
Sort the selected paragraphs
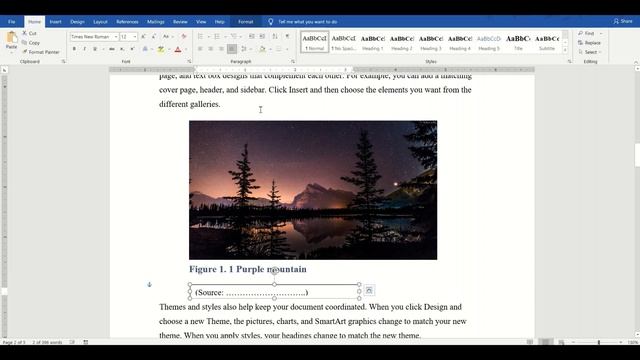coord(275,37)
